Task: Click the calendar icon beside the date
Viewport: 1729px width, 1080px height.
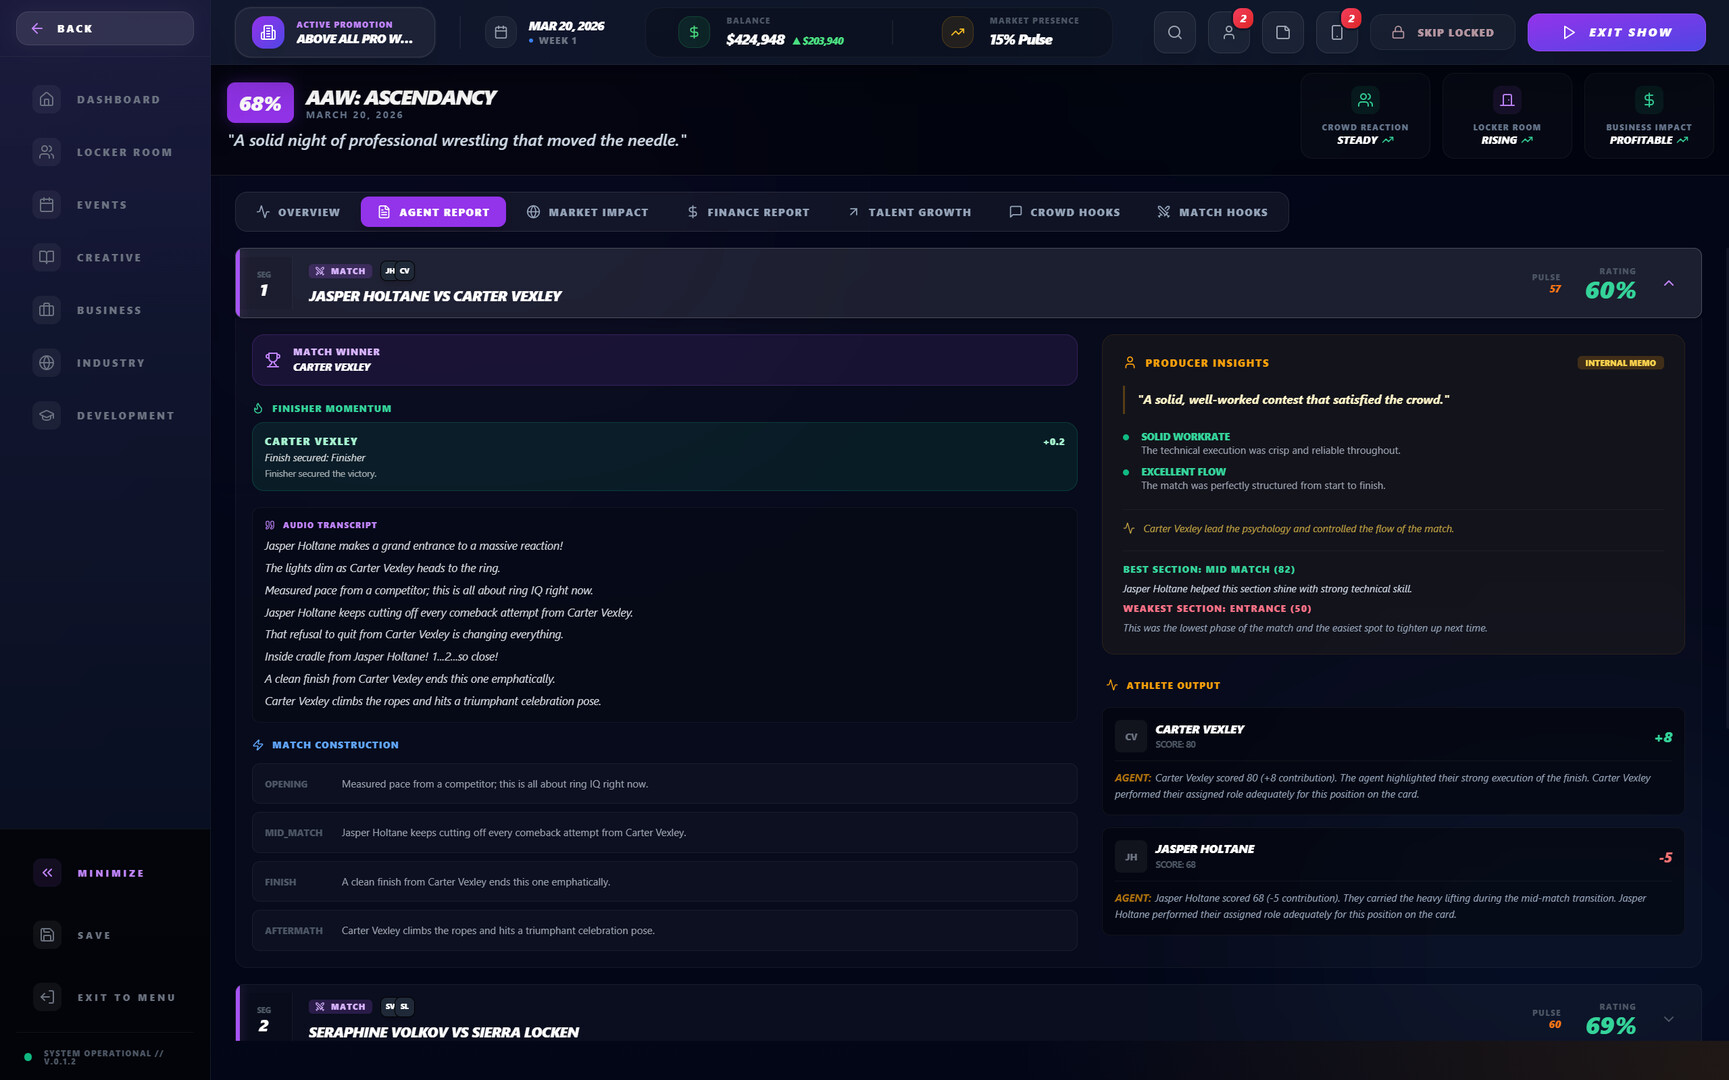Action: [501, 33]
